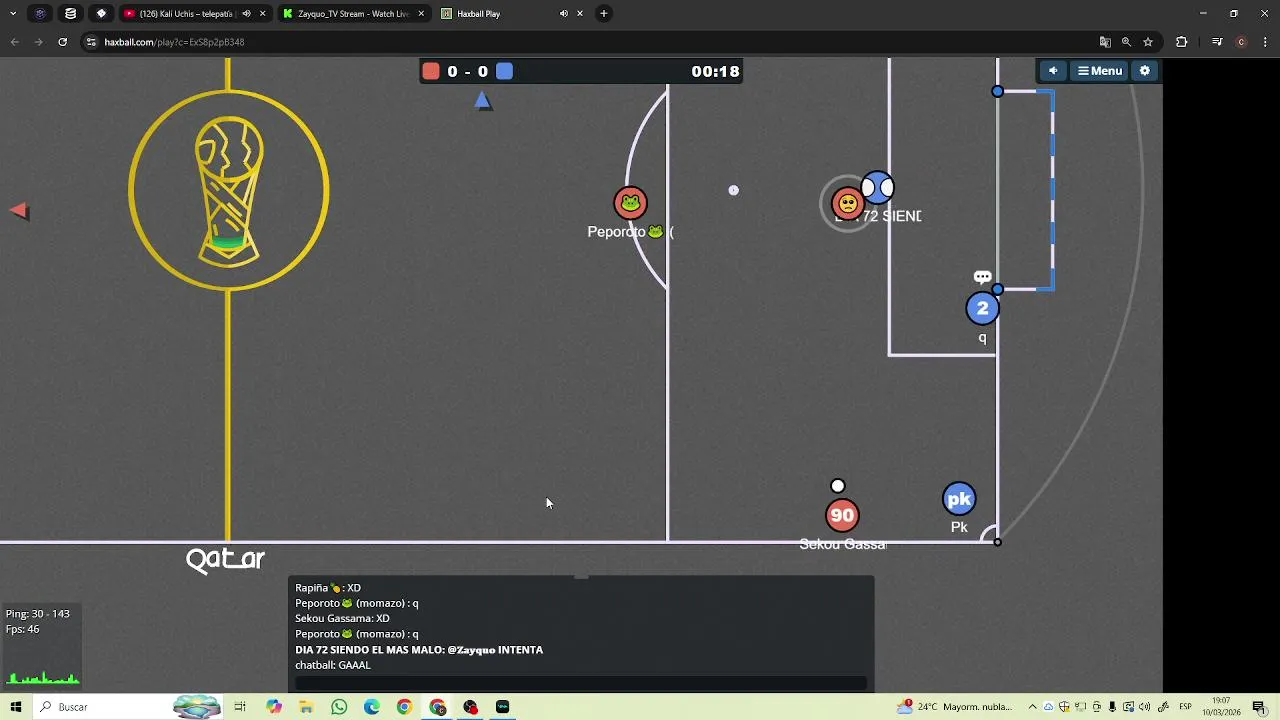Open the Windows Start menu
This screenshot has width=1280, height=720.
pos(16,707)
